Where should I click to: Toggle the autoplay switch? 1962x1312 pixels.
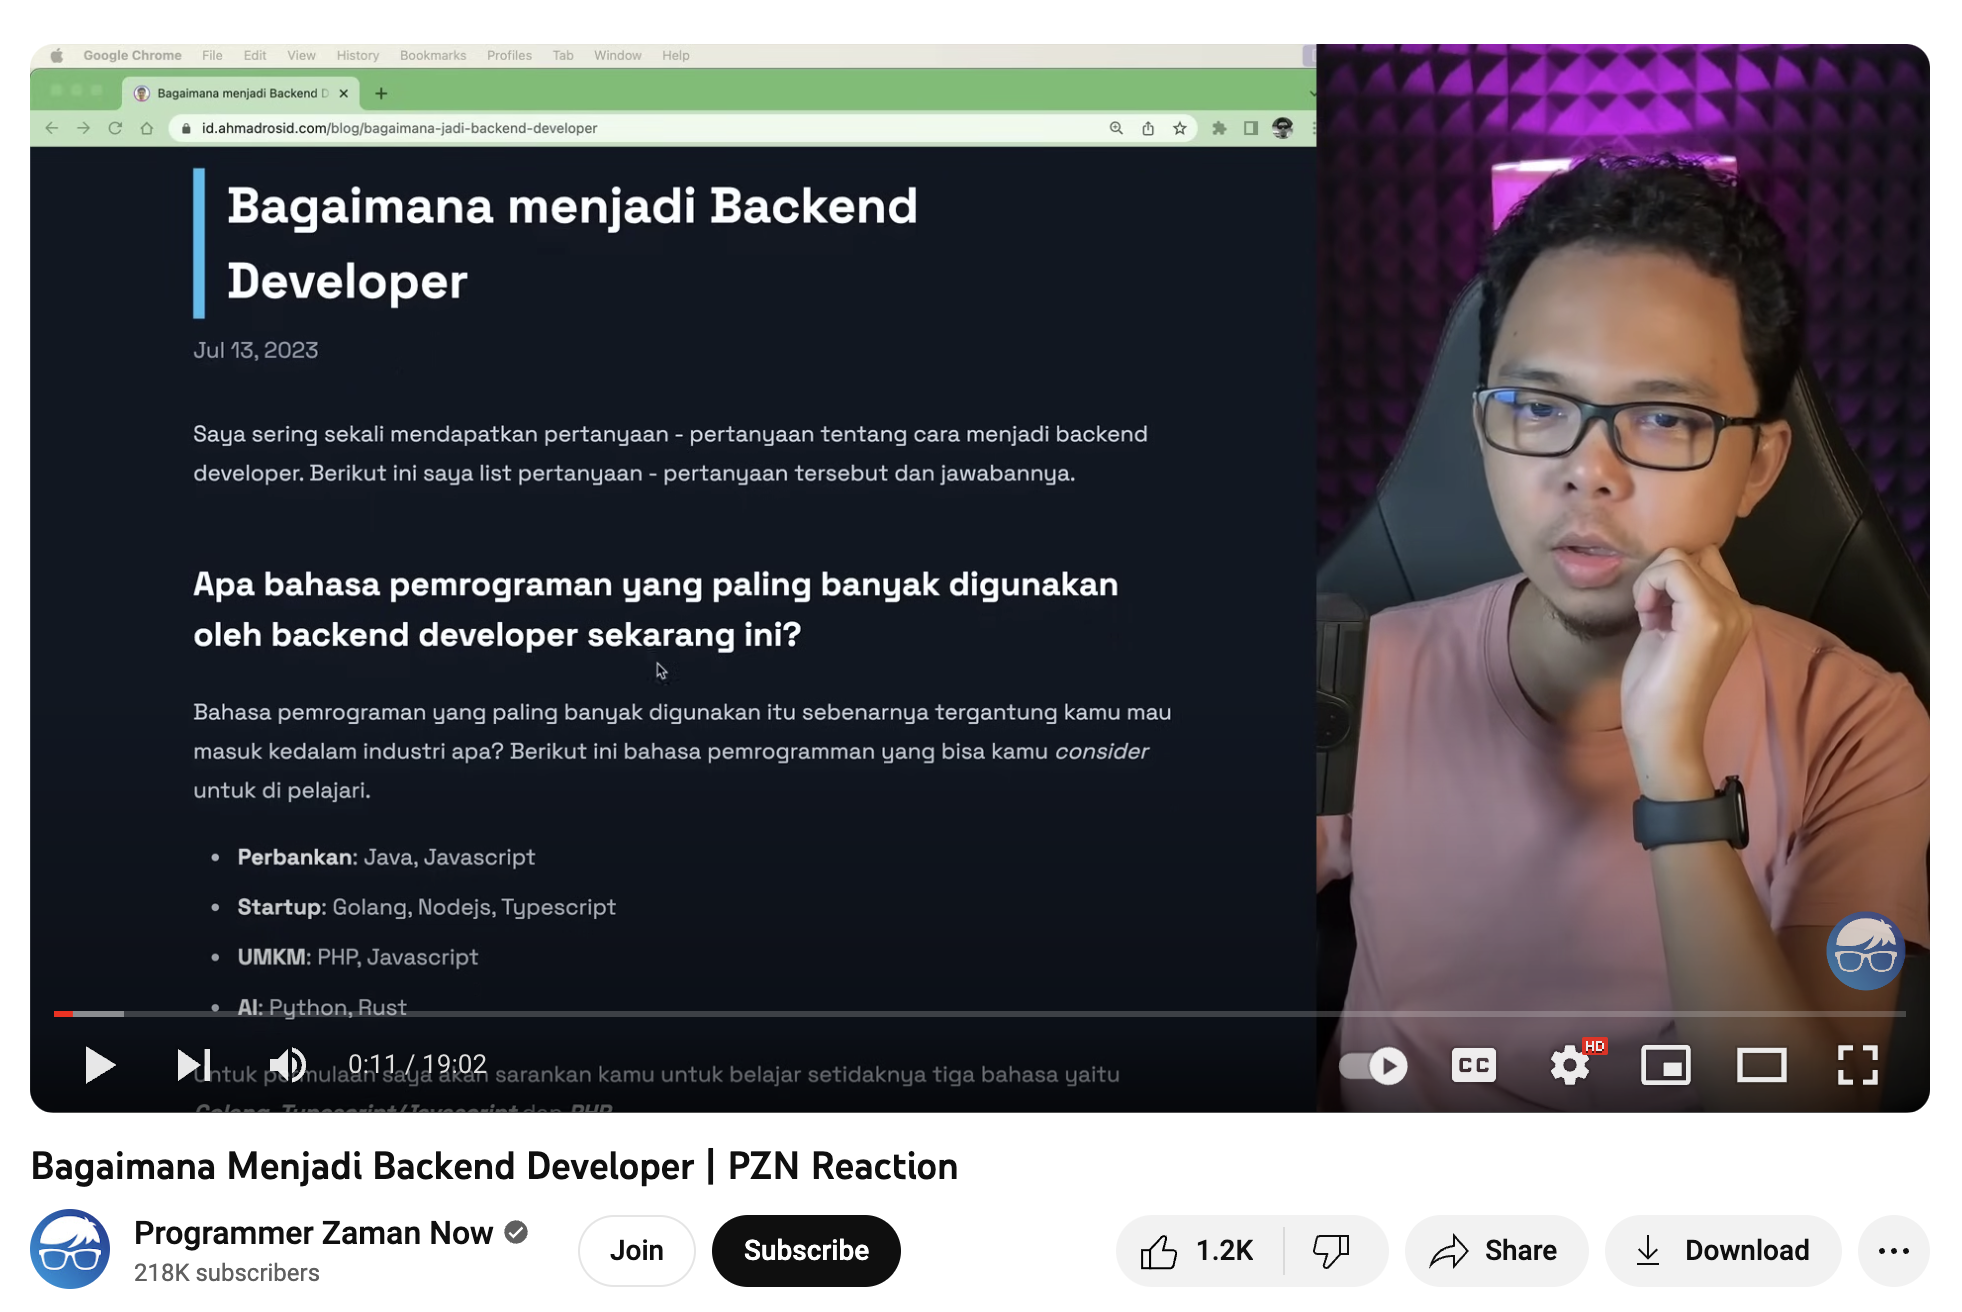pos(1374,1066)
